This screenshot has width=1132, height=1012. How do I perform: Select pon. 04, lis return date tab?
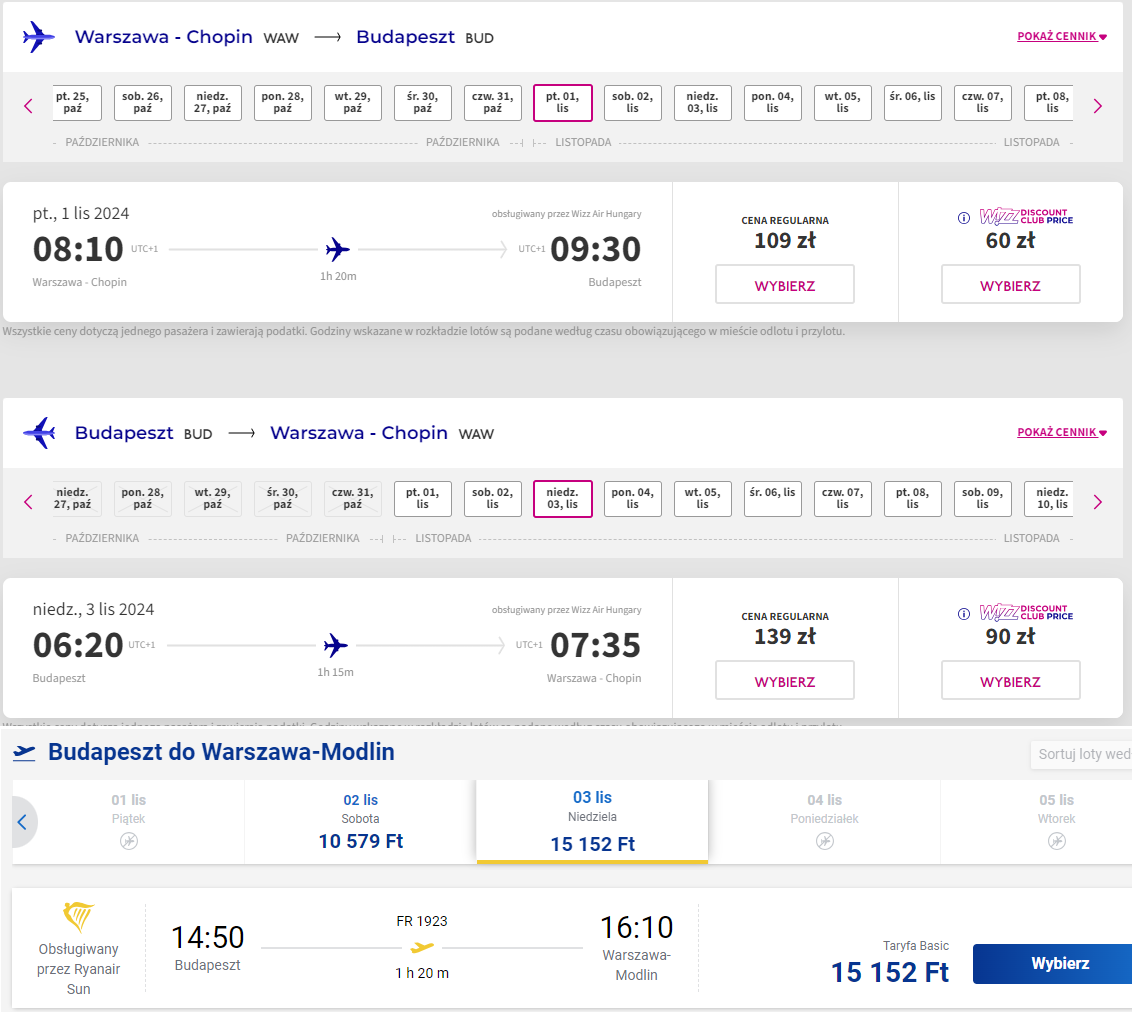[x=632, y=499]
